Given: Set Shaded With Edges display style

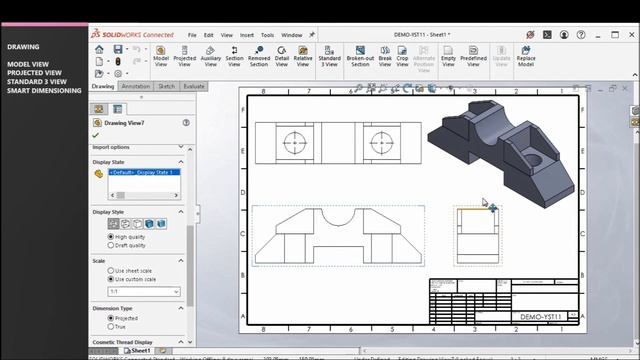Looking at the screenshot, I should click(149, 224).
